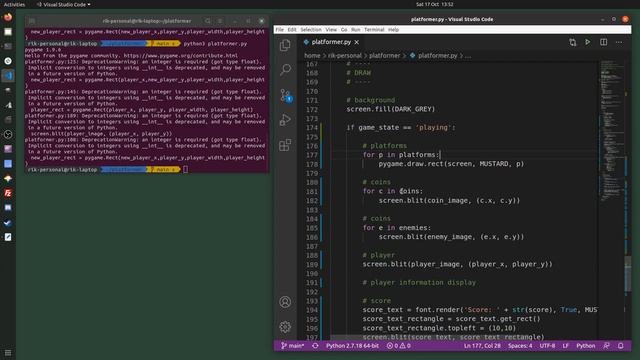
Task: Select the platformer.py editor tab
Action: coord(331,42)
